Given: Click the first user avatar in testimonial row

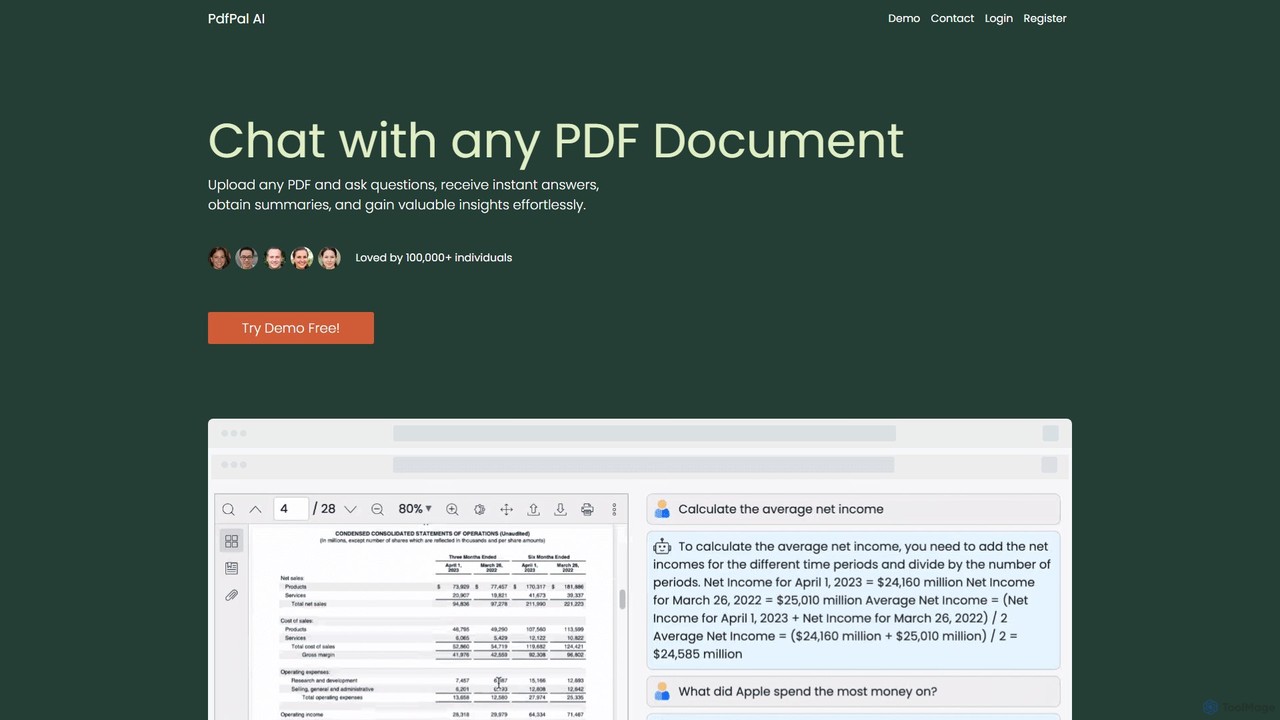Looking at the screenshot, I should pyautogui.click(x=219, y=258).
